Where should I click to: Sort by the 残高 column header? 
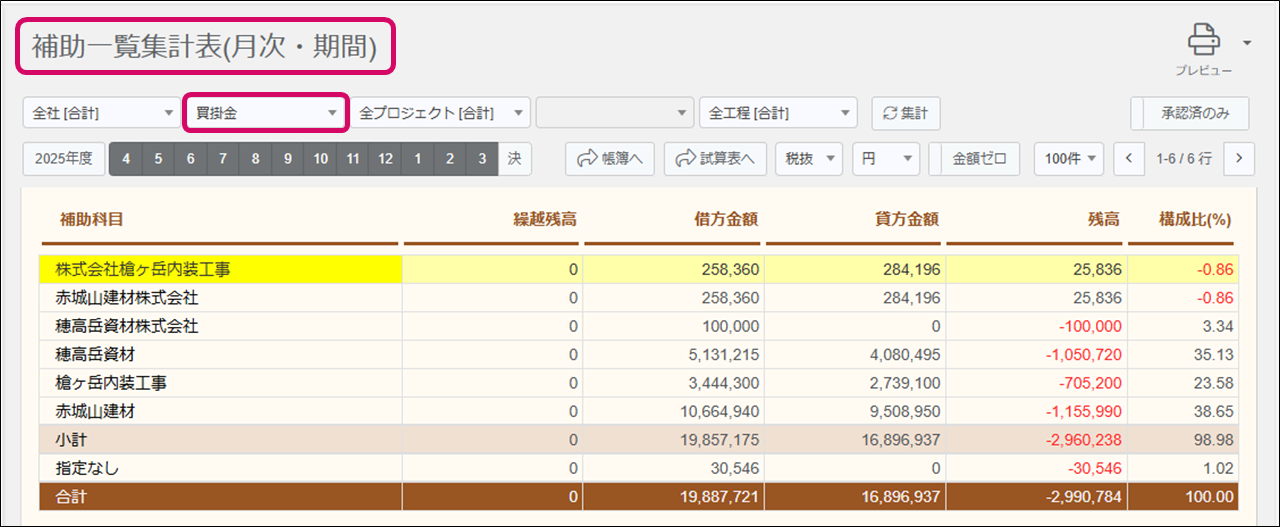tap(1103, 219)
